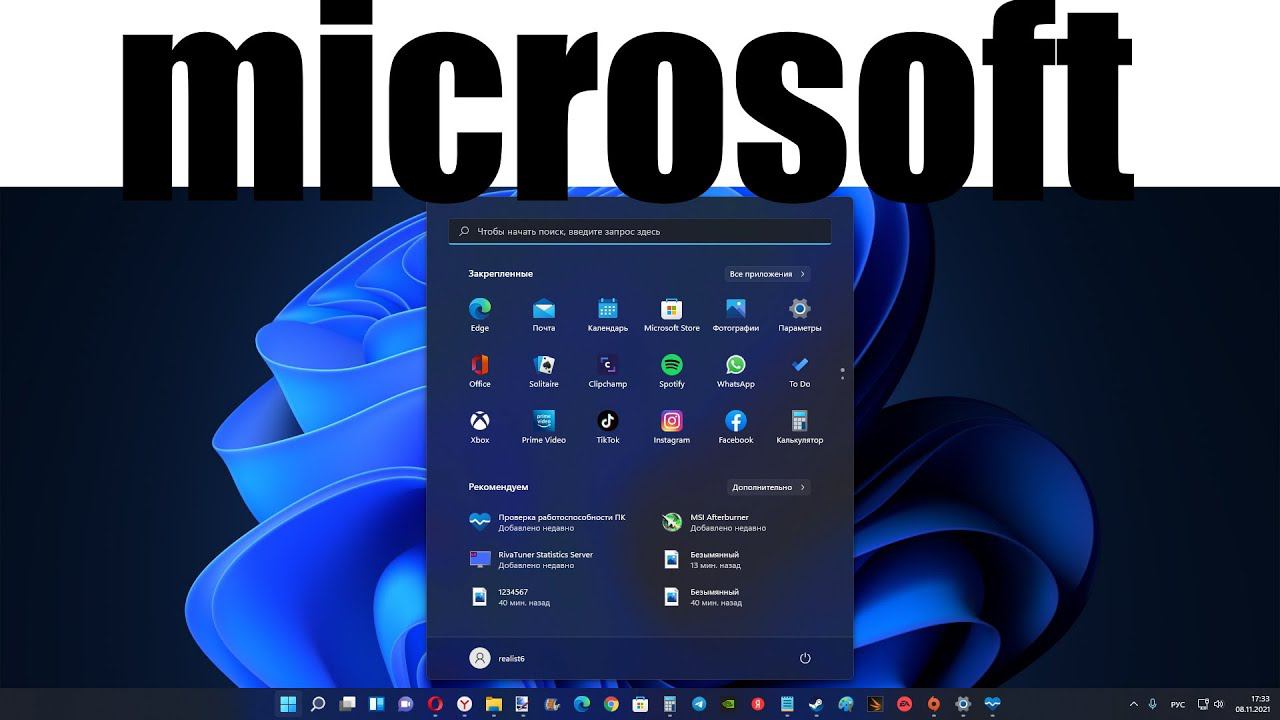
Task: Expand the Все приложения list
Action: (767, 274)
